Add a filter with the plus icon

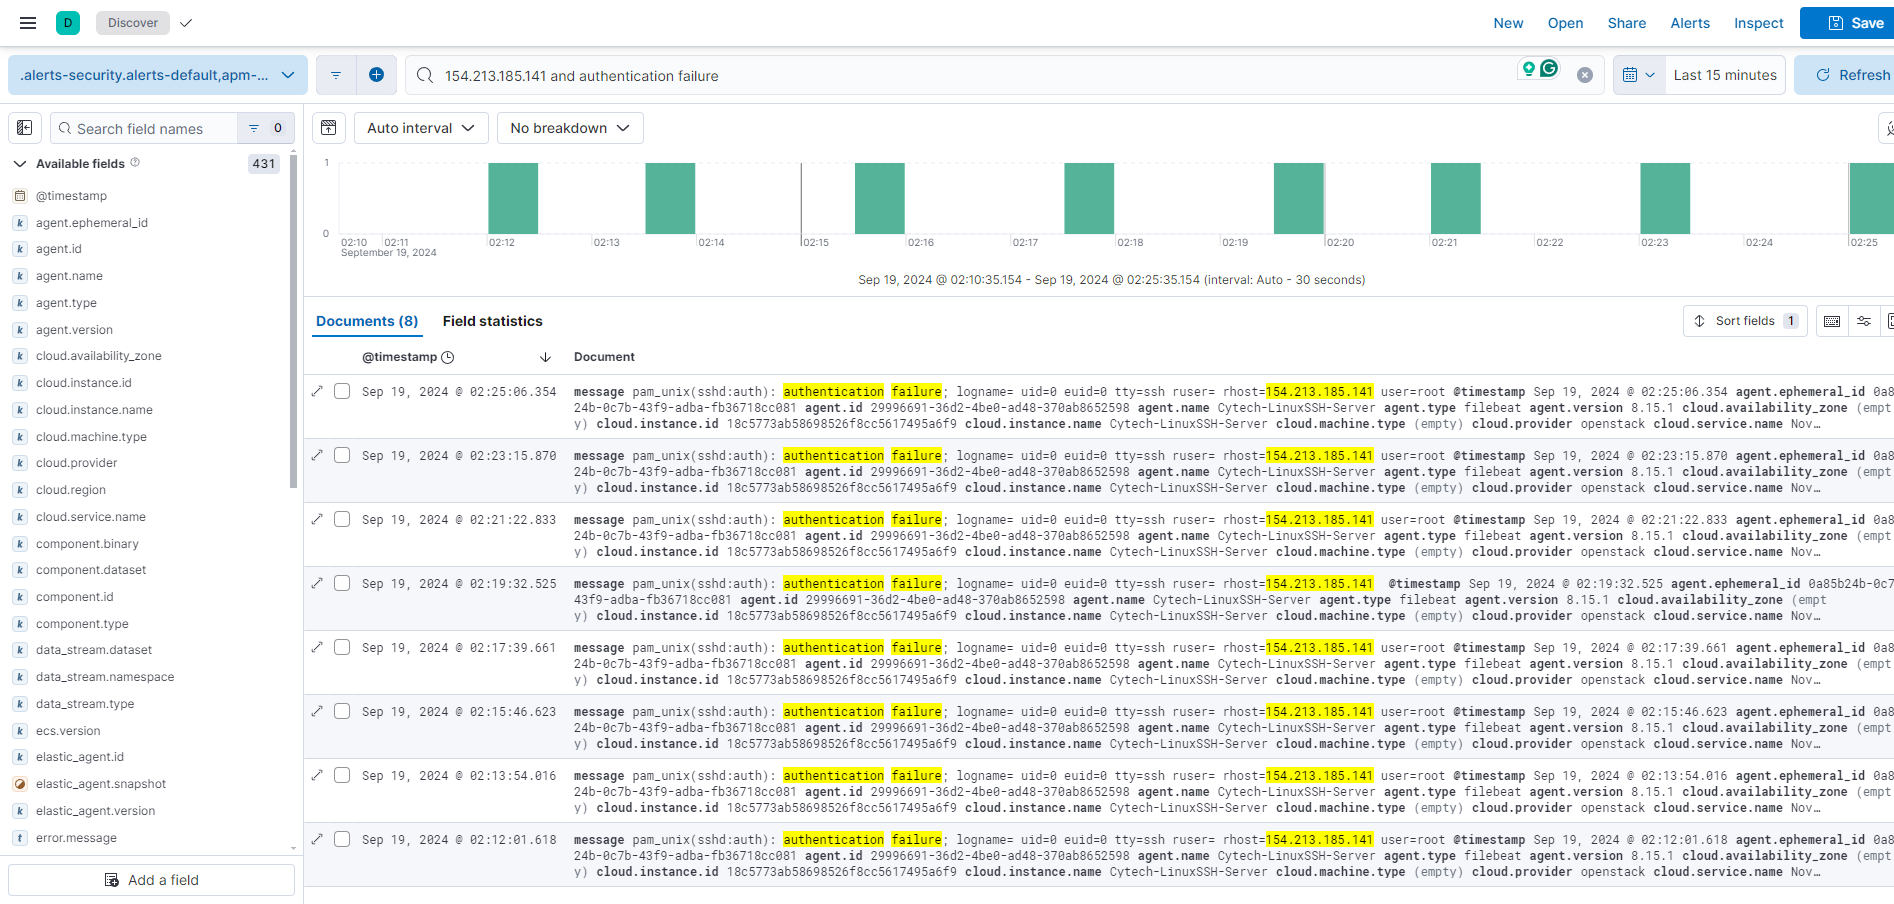(376, 75)
